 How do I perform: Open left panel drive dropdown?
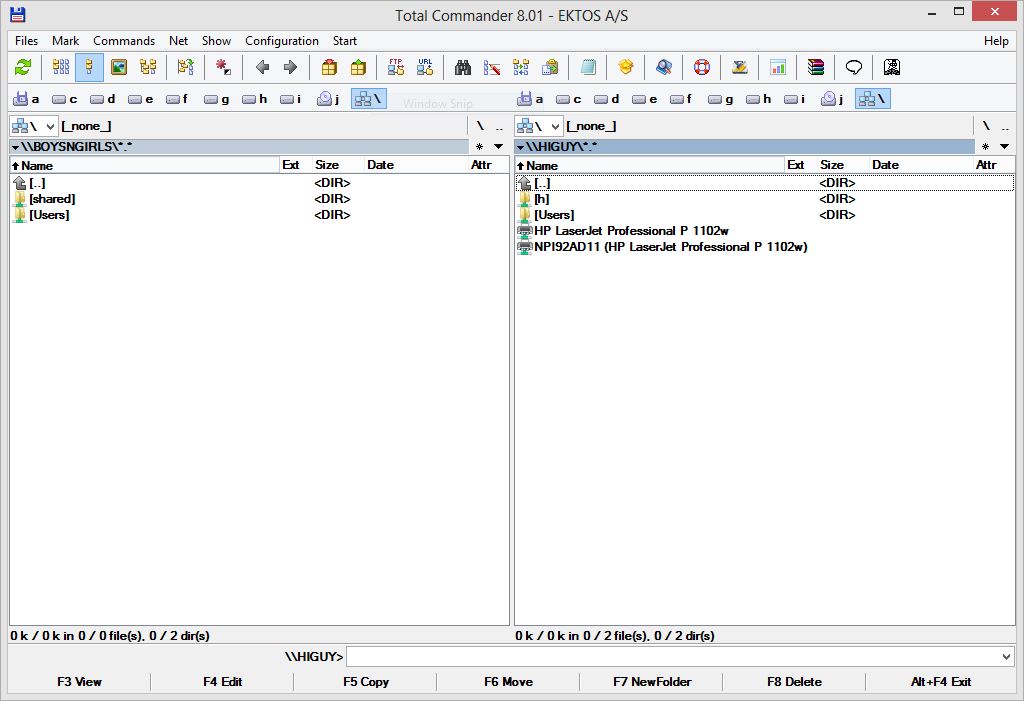click(x=33, y=126)
